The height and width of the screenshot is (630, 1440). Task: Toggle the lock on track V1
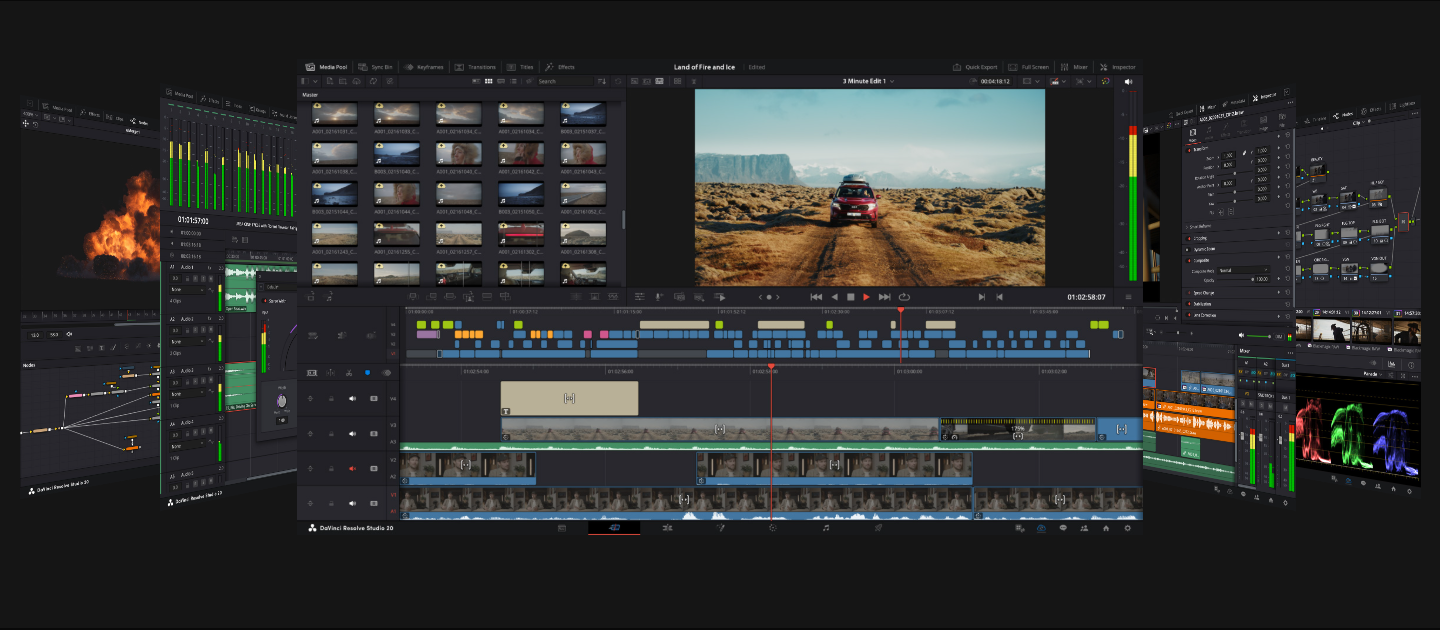tap(331, 503)
